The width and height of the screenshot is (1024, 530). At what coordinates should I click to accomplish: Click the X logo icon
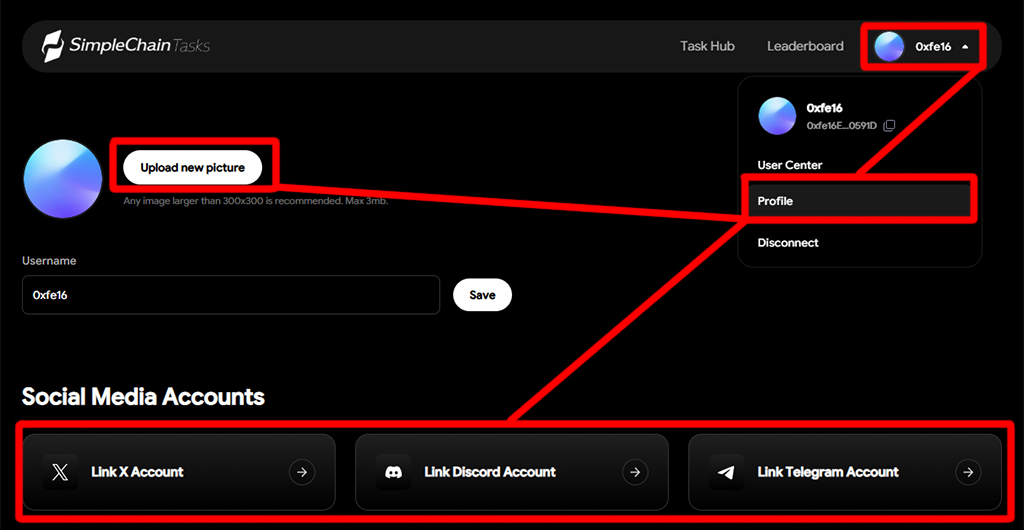[60, 472]
